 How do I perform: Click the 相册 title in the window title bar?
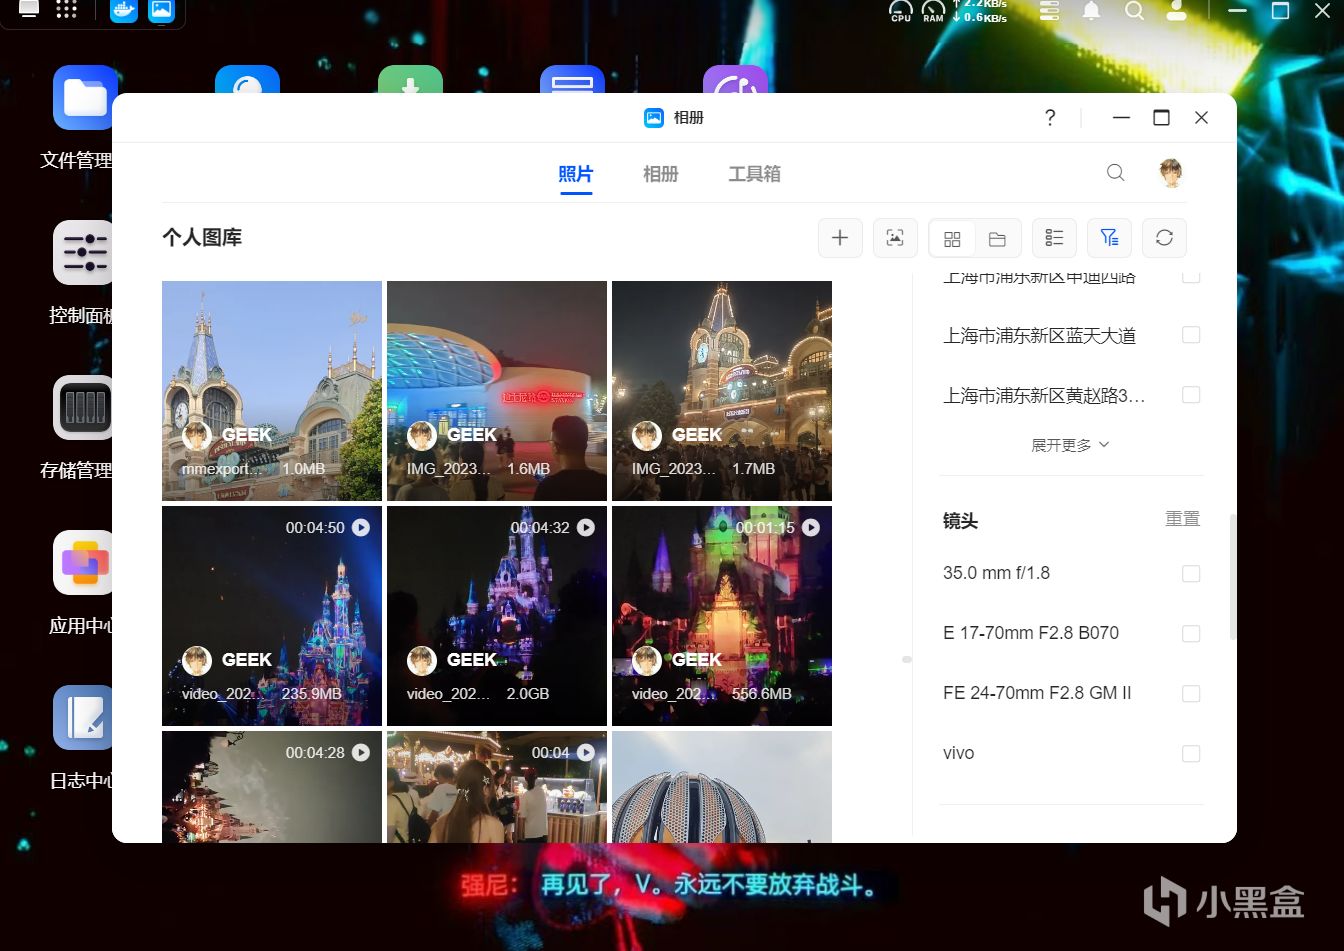(689, 118)
